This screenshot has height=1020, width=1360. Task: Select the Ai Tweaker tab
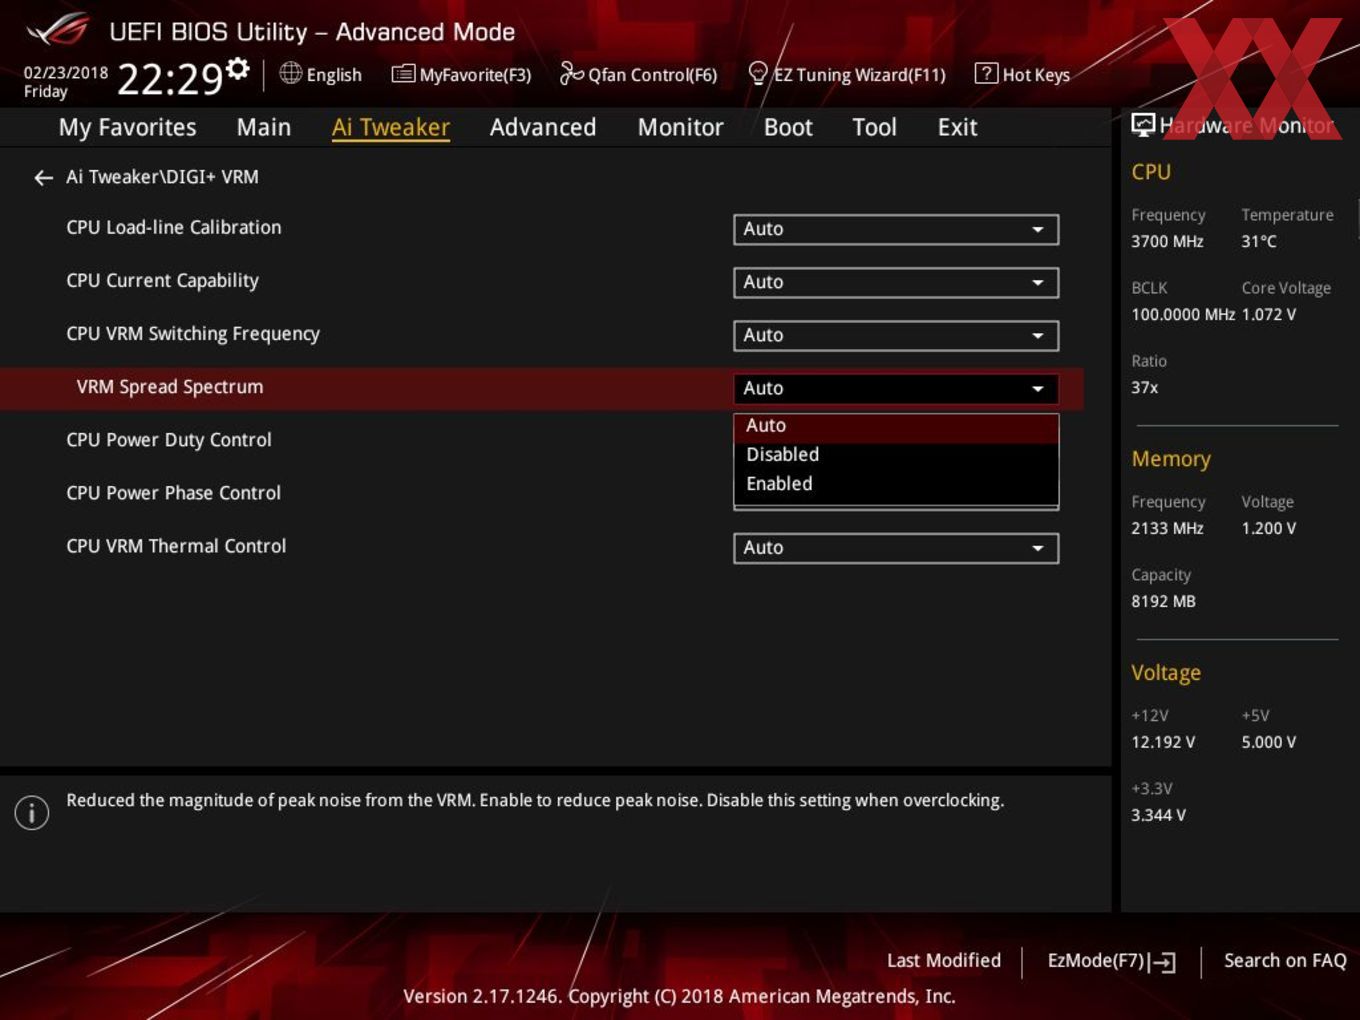(x=391, y=127)
